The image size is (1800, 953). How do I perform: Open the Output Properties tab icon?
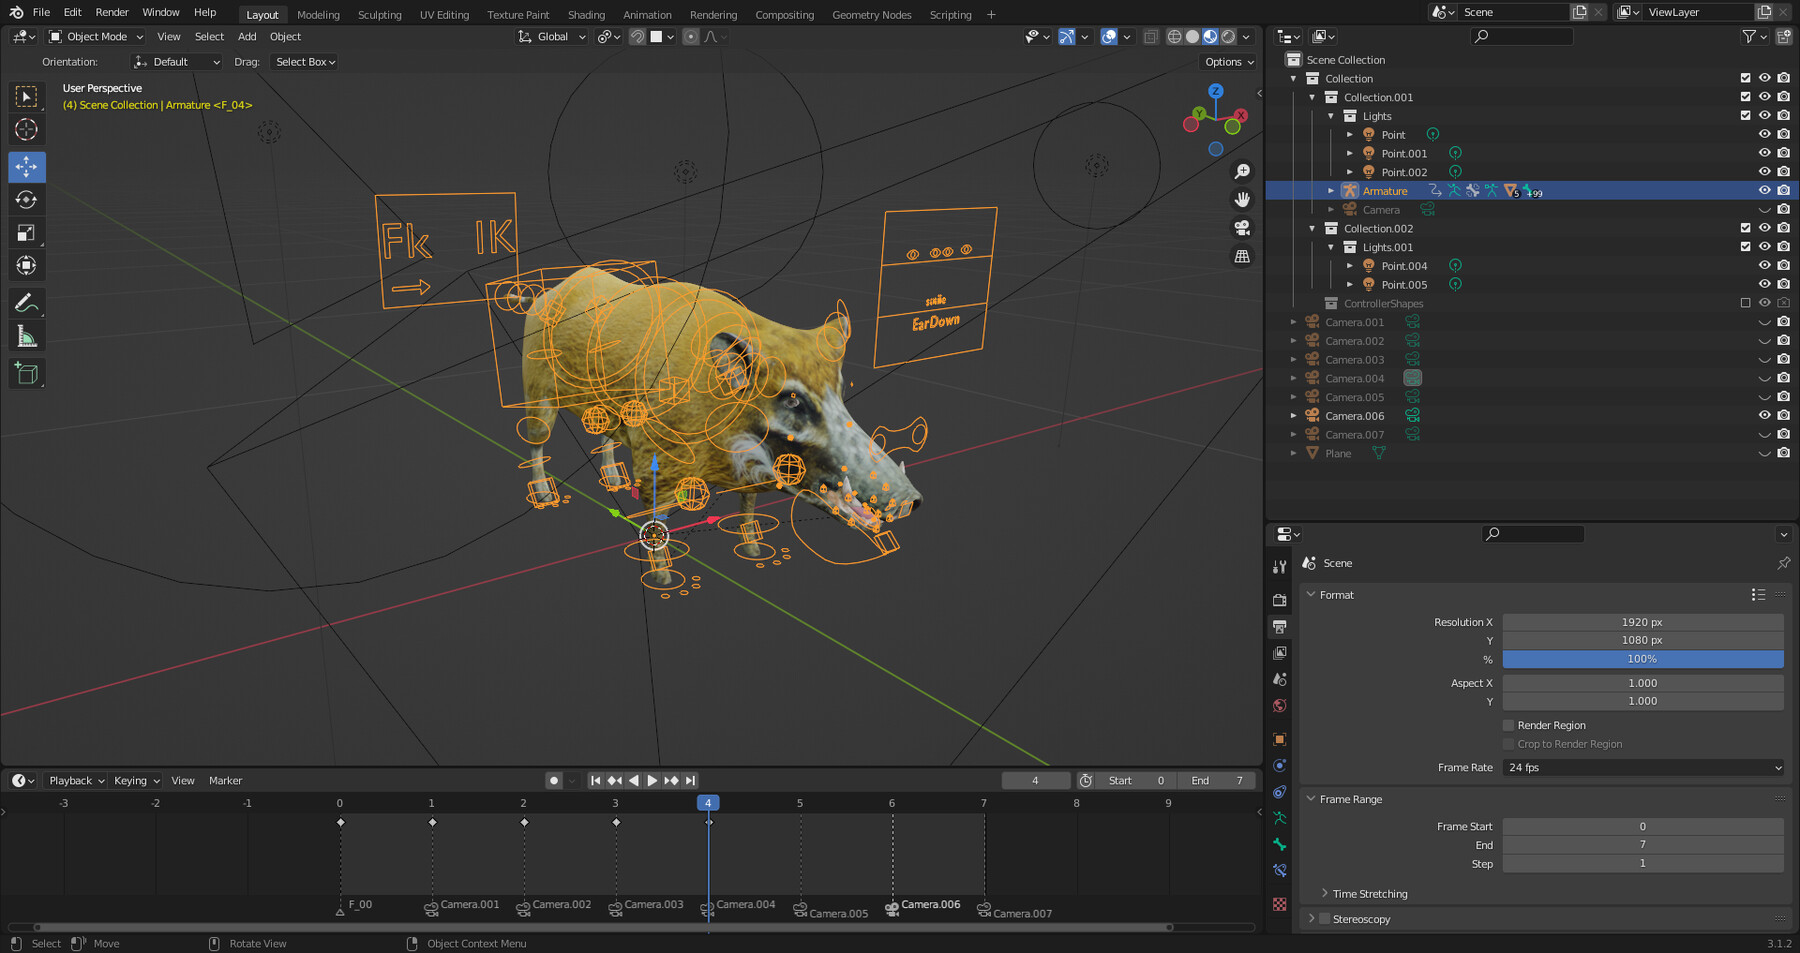1280,627
